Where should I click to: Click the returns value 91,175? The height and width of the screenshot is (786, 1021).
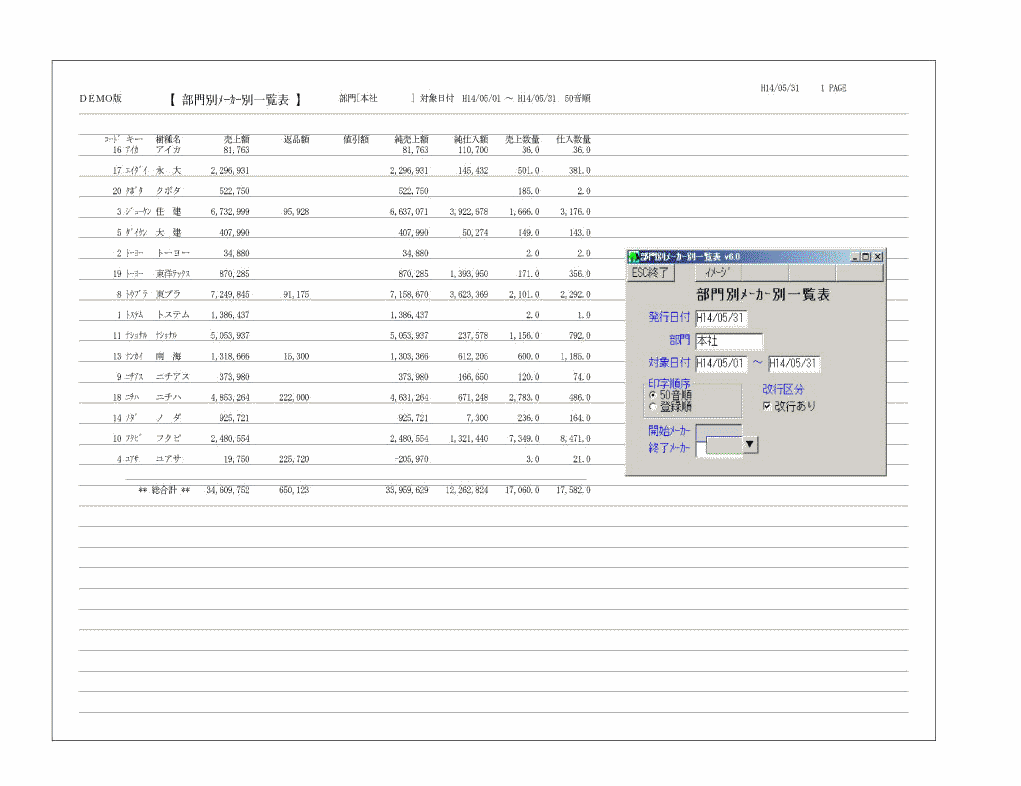(296, 294)
